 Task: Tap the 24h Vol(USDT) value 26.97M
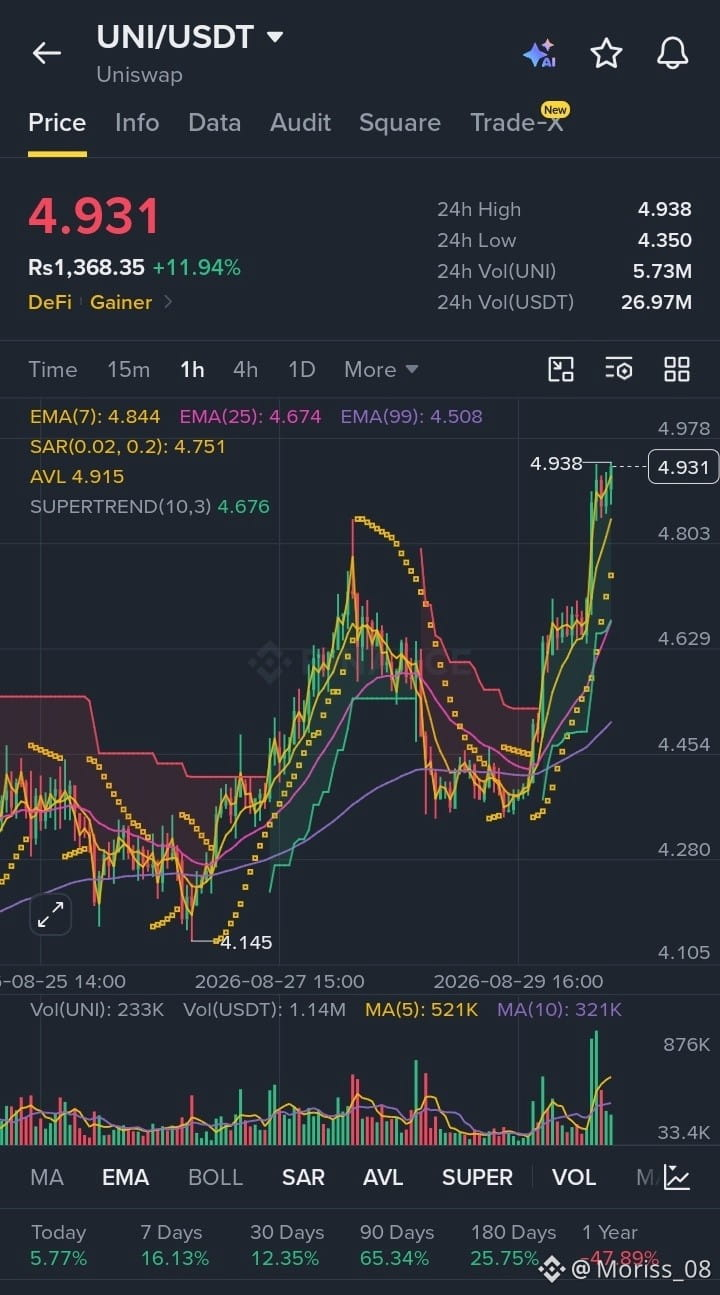[656, 302]
